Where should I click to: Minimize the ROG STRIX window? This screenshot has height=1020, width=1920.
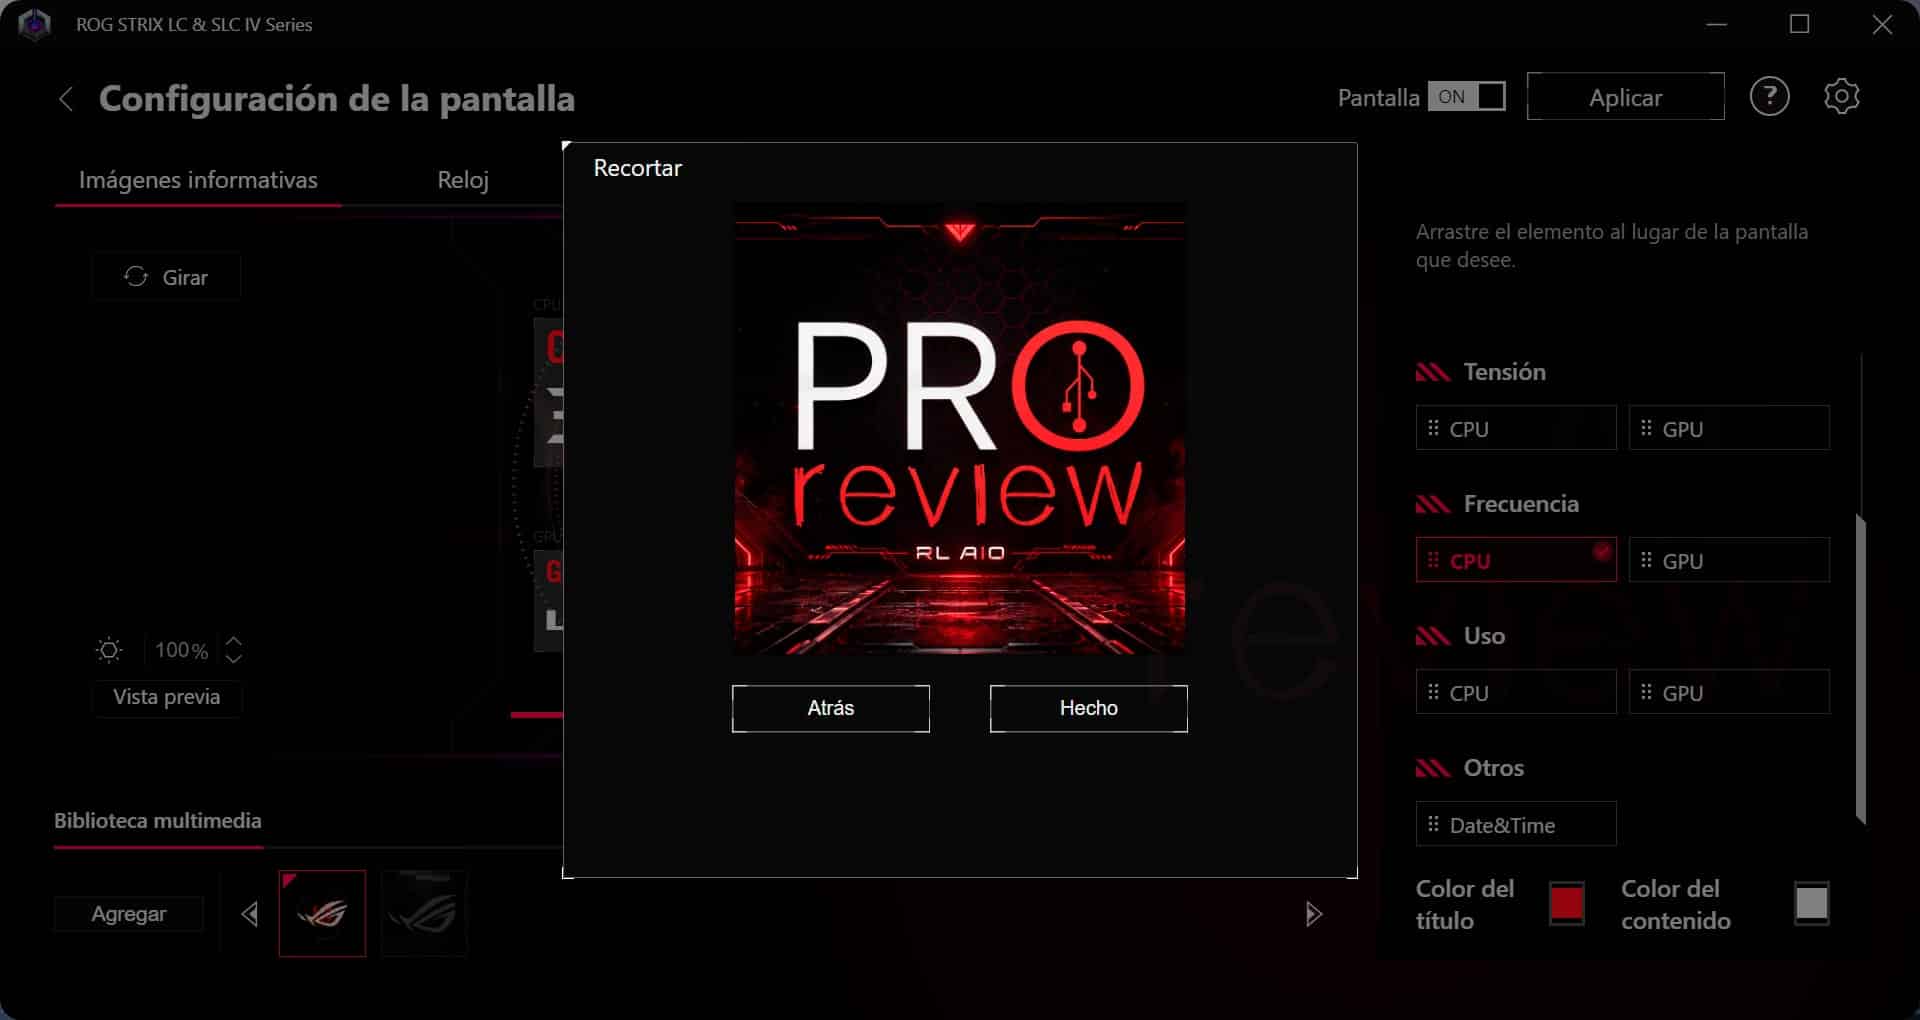click(1717, 24)
